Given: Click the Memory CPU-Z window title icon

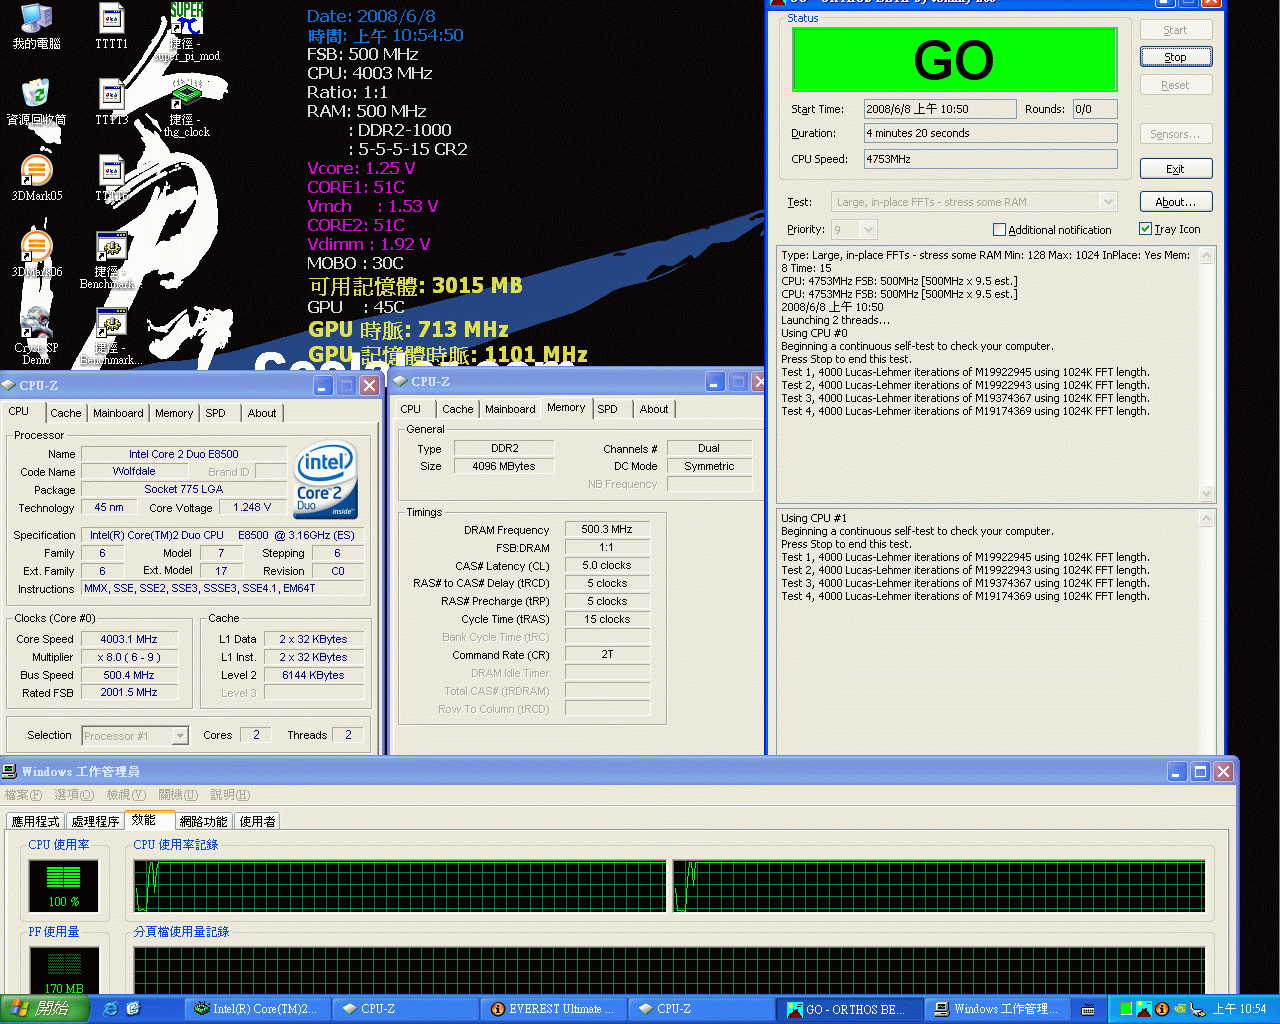Looking at the screenshot, I should pyautogui.click(x=400, y=381).
